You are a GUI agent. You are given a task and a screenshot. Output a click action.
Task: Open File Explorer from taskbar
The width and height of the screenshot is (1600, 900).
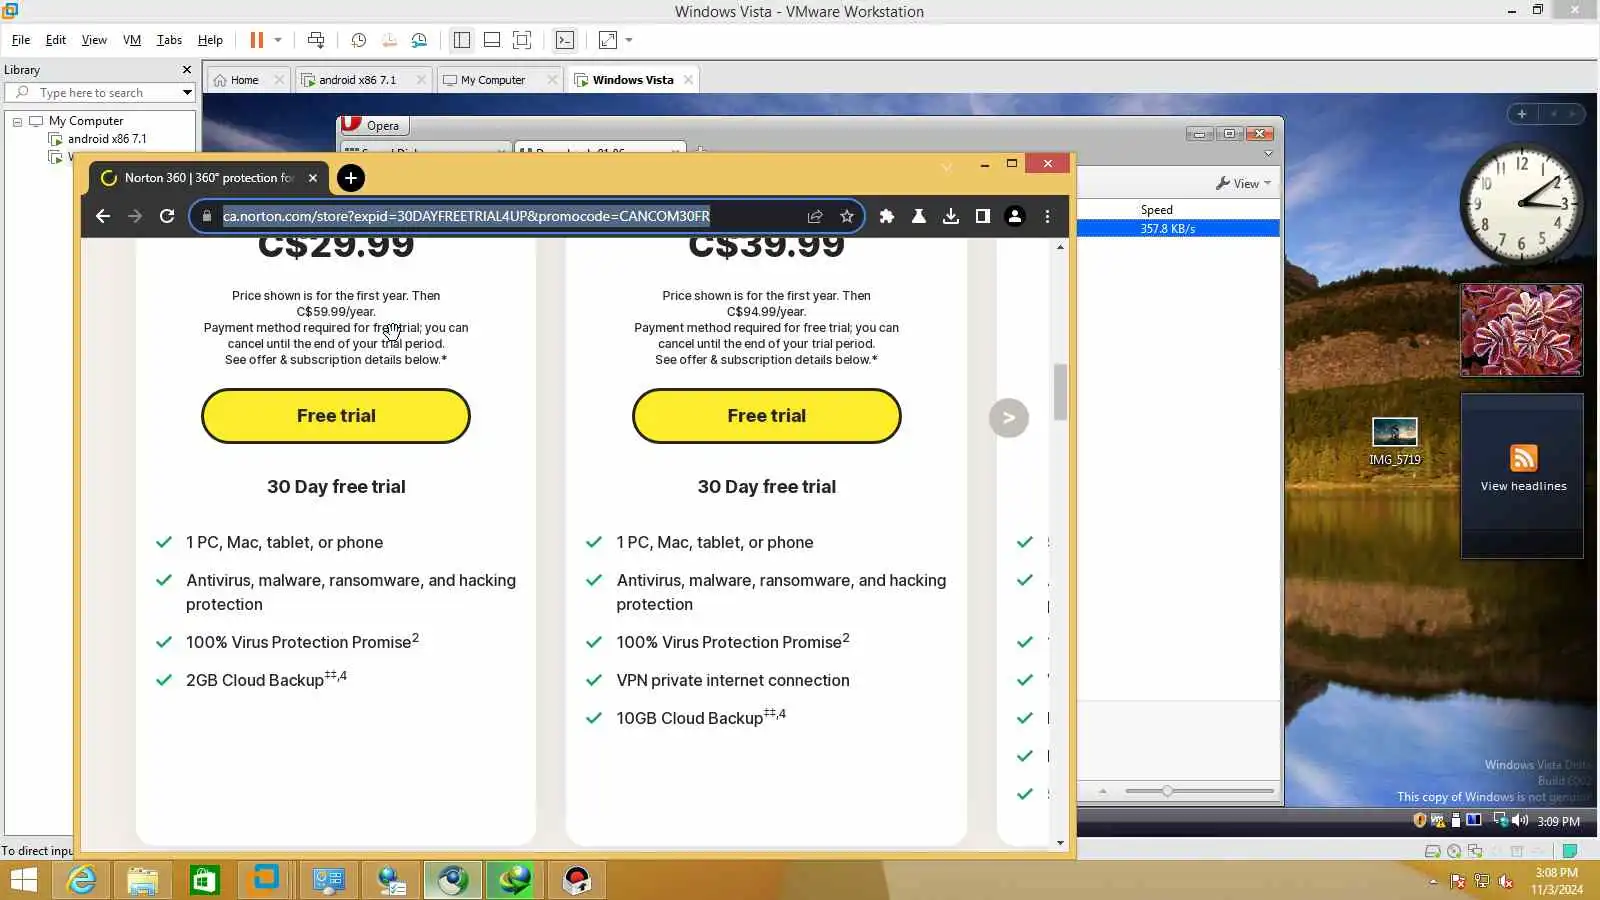143,880
